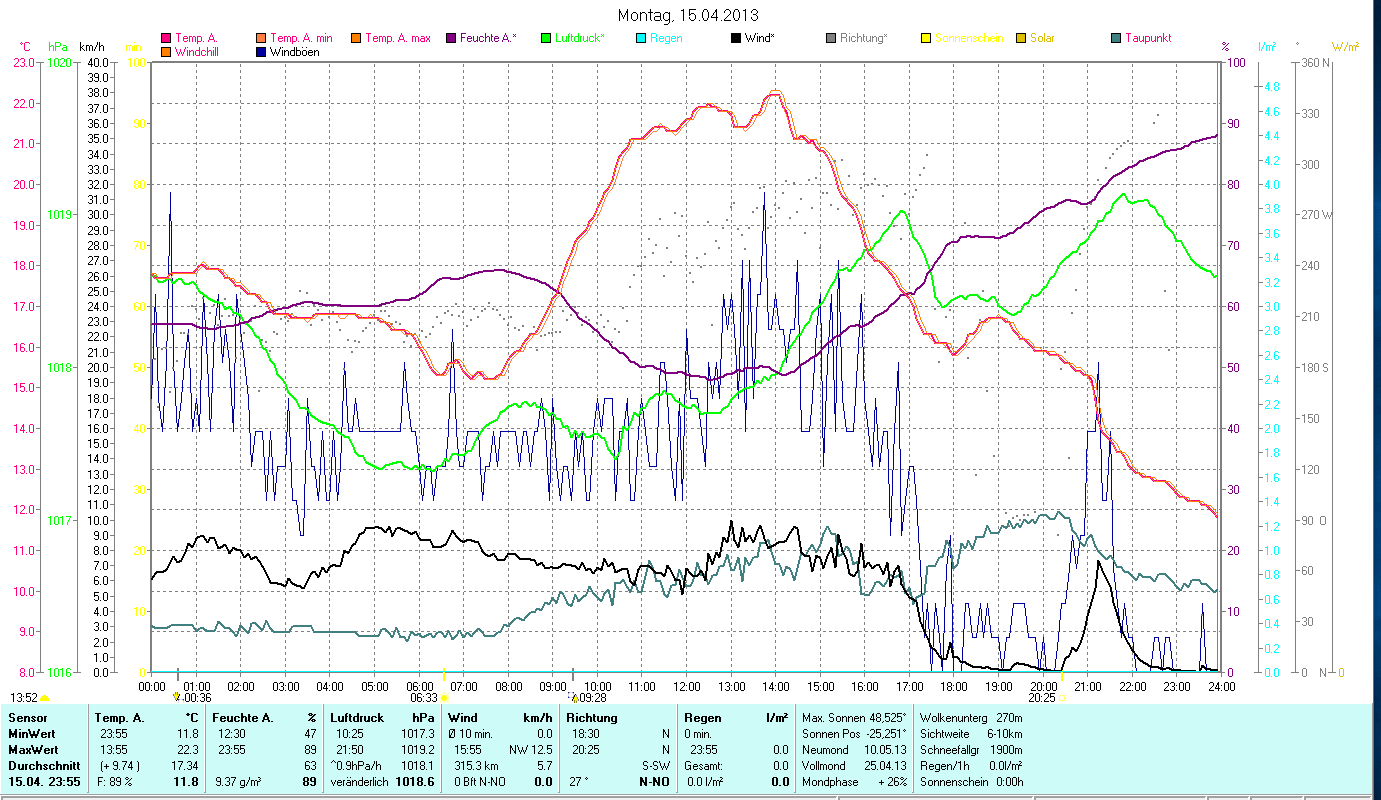Click the Solar legend swatch

pos(1020,38)
